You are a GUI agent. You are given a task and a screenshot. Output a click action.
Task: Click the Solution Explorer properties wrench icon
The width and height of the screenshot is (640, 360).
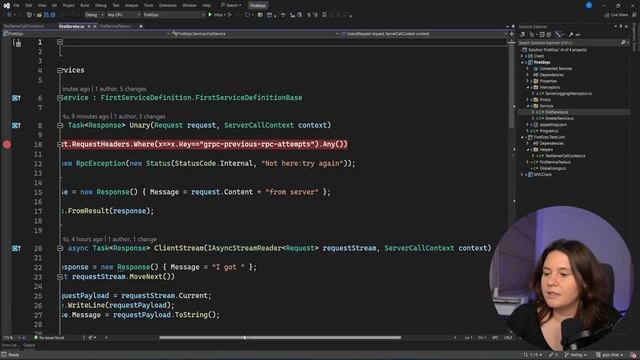[571, 35]
